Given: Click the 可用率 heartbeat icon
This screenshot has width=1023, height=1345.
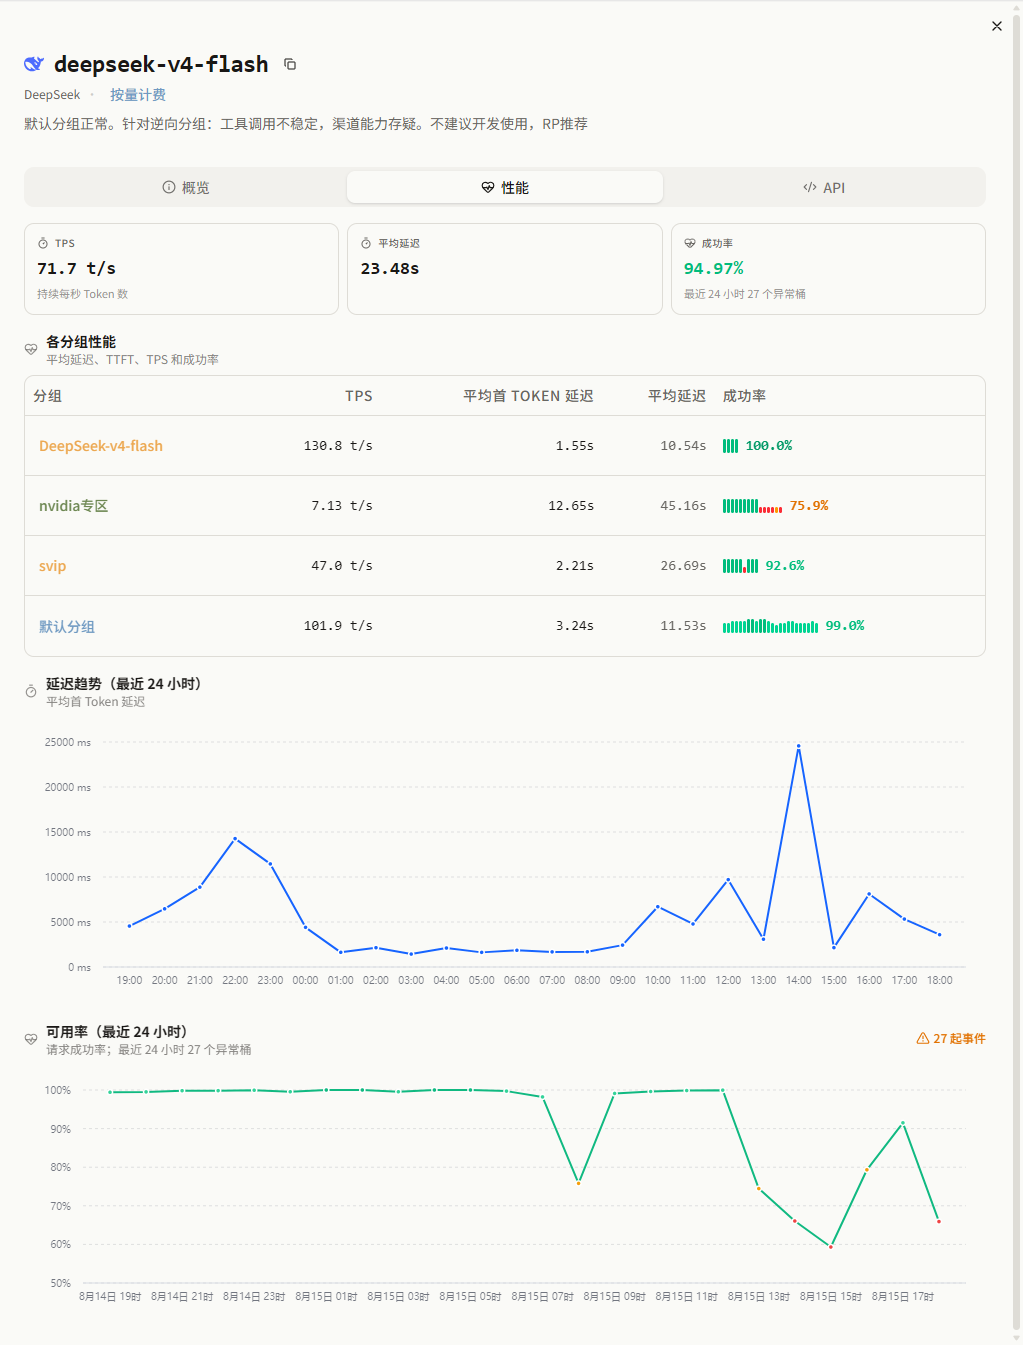Looking at the screenshot, I should 31,1039.
